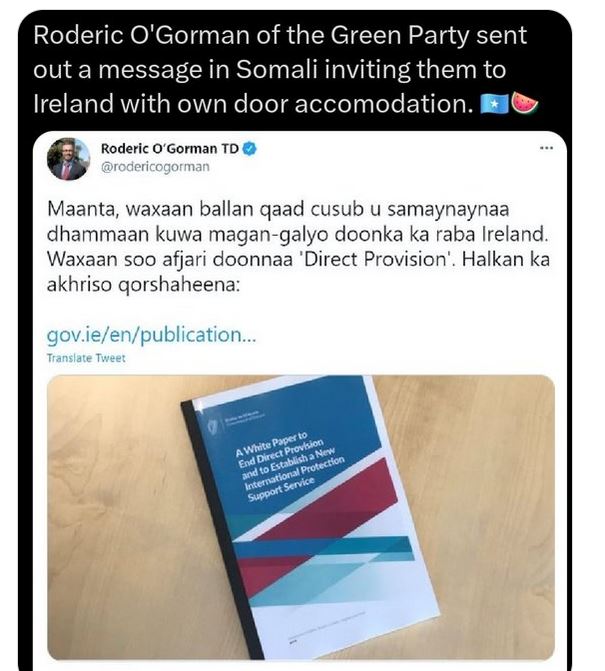Click the watermelon emoji in caption
Screen dimensions: 605x671
pyautogui.click(x=525, y=103)
